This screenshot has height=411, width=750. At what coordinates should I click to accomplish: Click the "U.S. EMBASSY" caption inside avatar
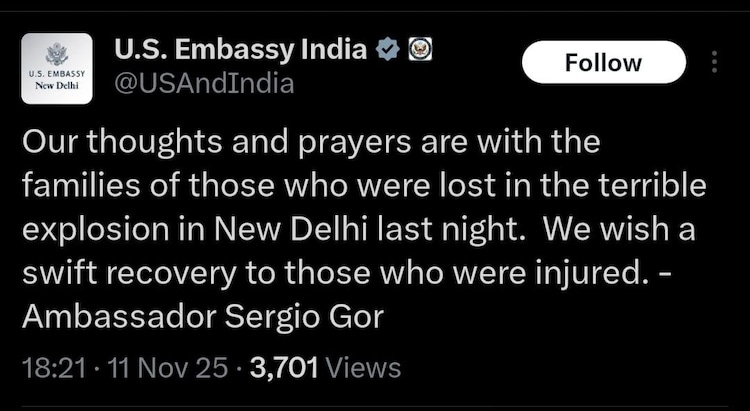pyautogui.click(x=57, y=74)
